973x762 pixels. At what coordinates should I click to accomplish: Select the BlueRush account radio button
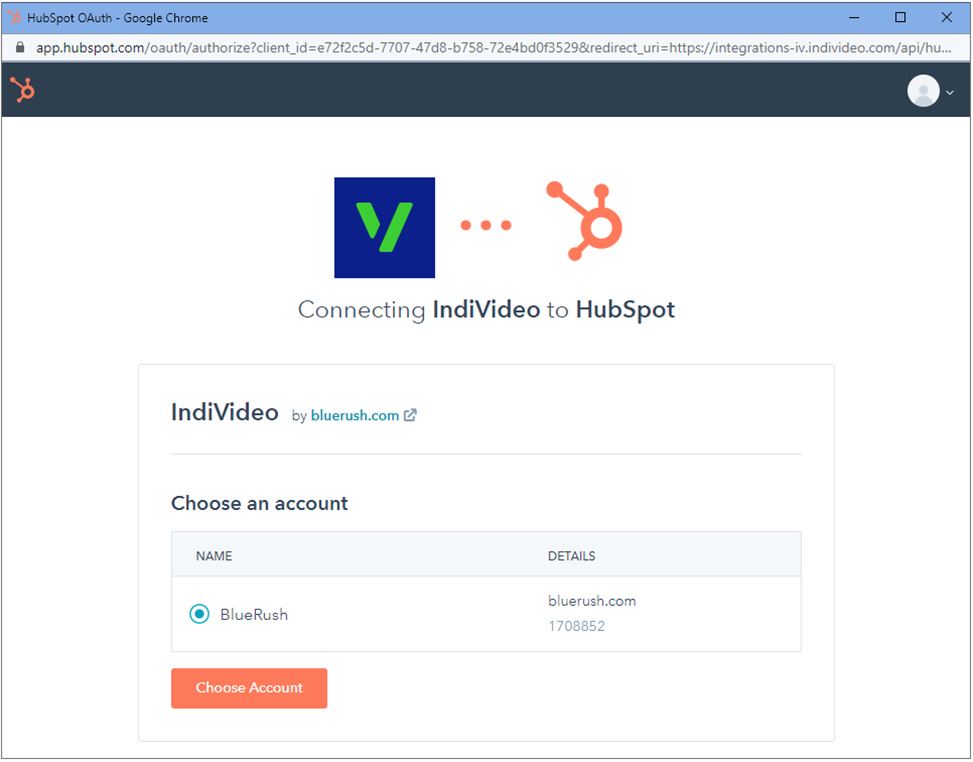pos(199,614)
